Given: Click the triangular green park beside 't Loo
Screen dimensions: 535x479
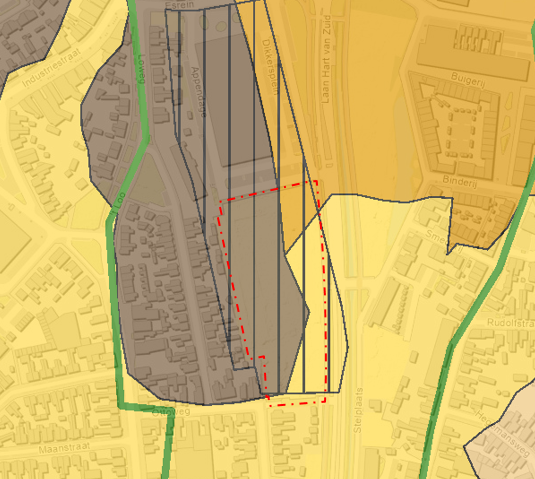Looking at the screenshot, I should [x=147, y=181].
